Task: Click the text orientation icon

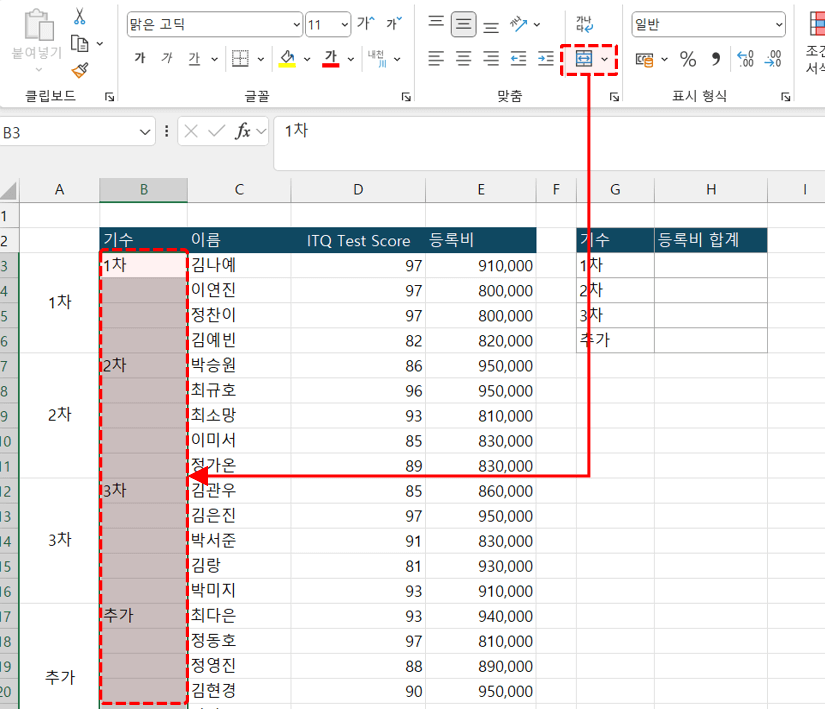Action: click(x=518, y=24)
